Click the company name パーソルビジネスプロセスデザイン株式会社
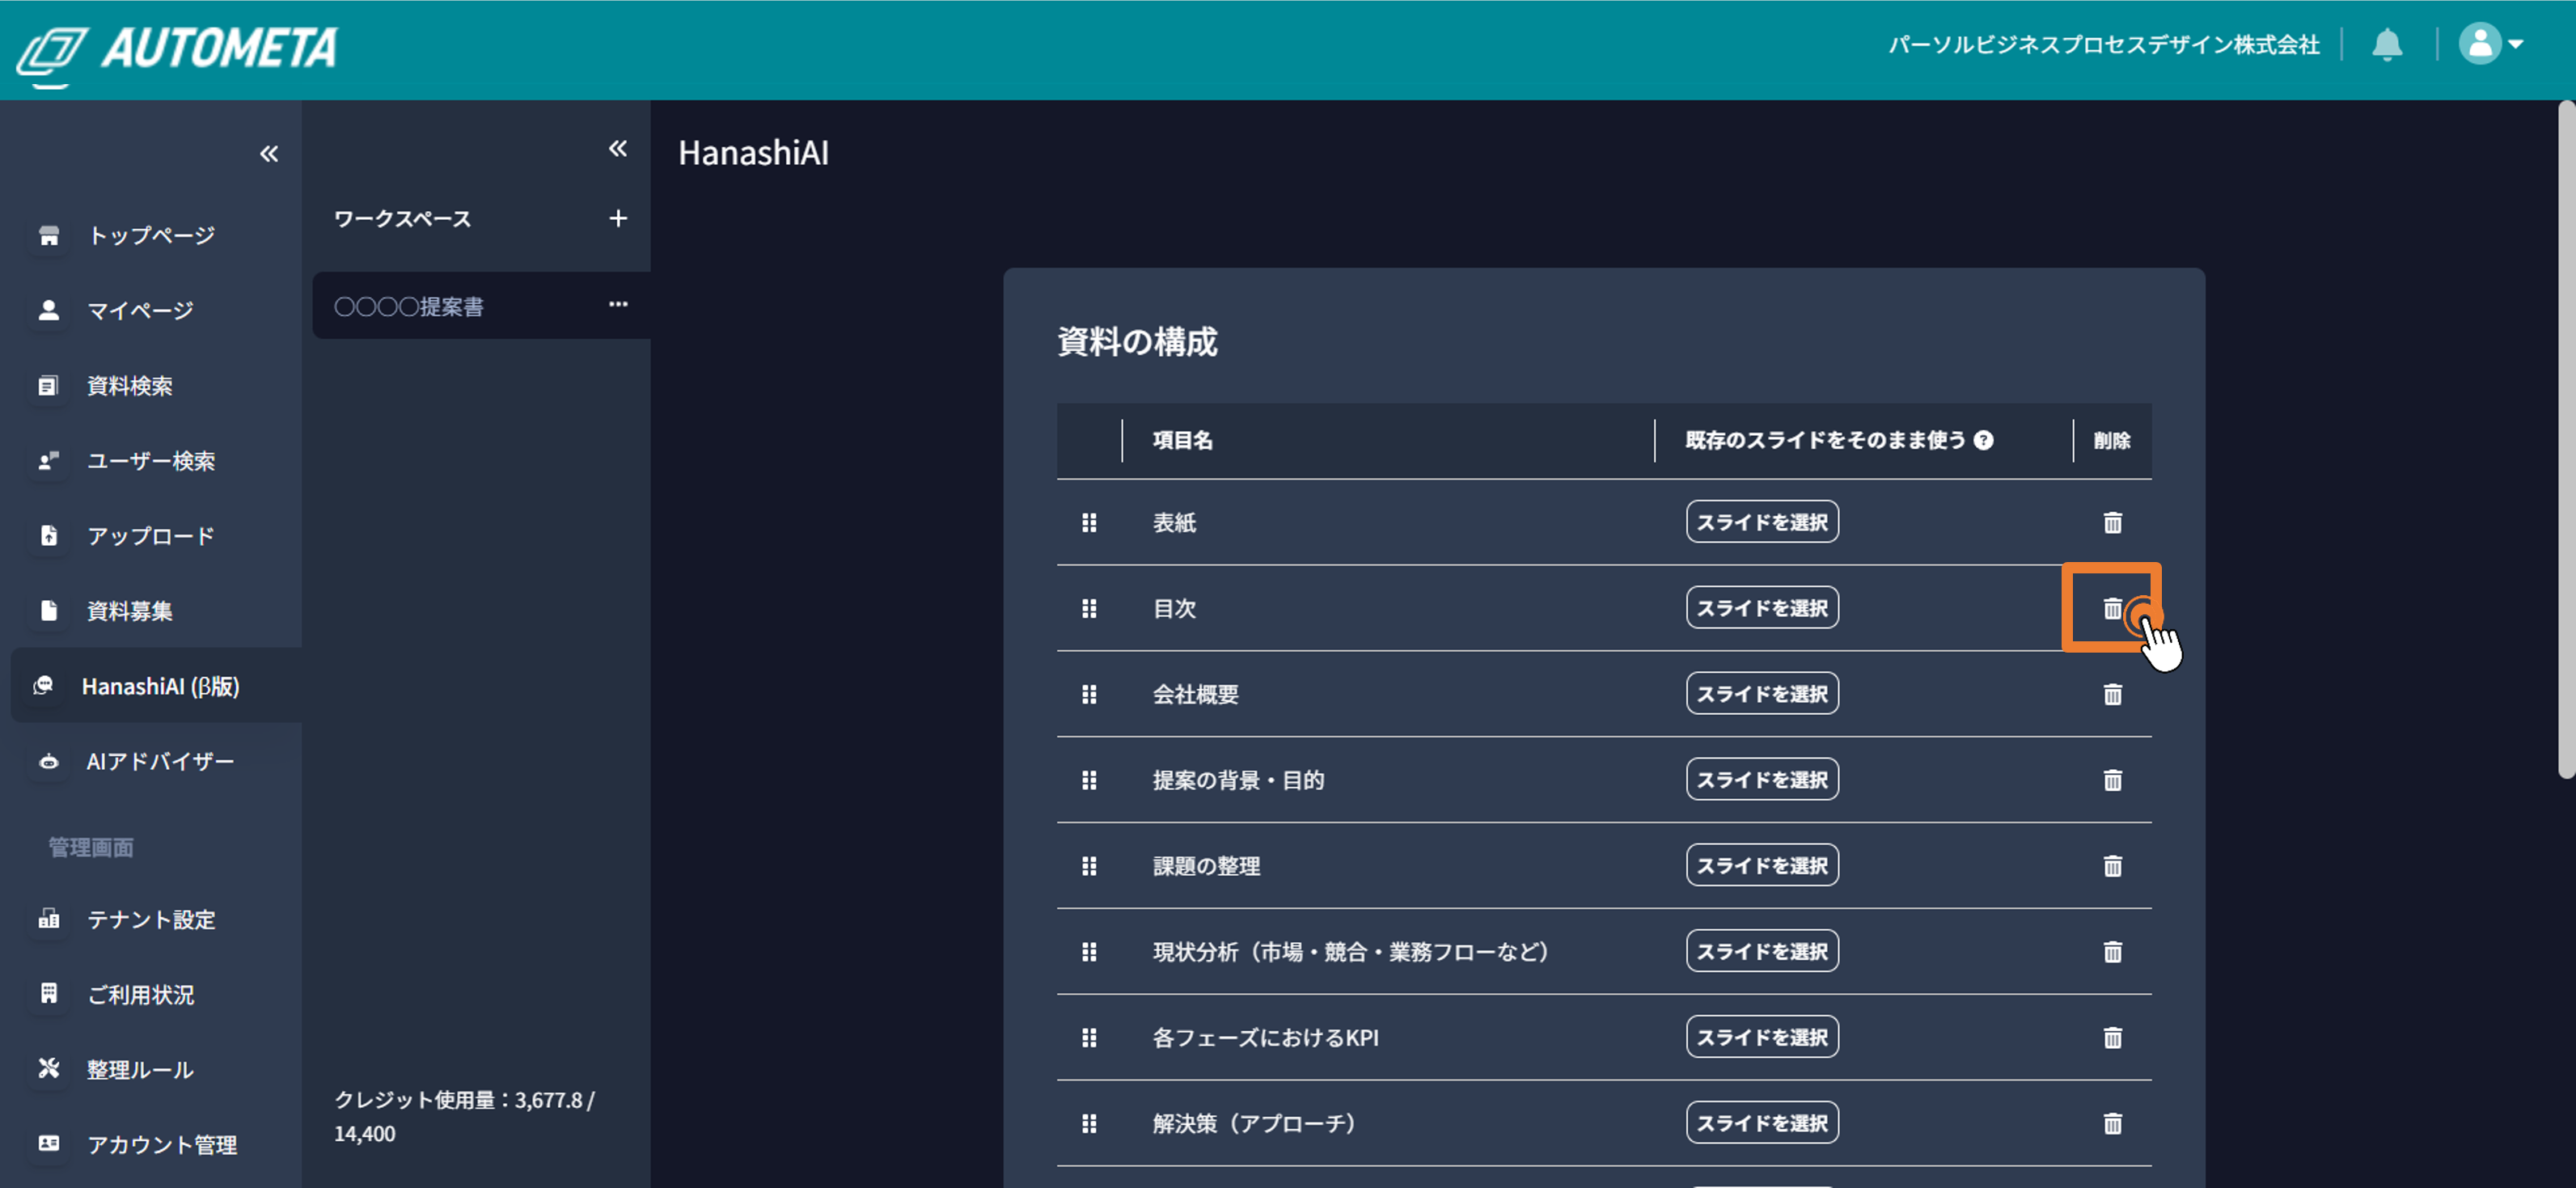The image size is (2576, 1188). point(2104,45)
